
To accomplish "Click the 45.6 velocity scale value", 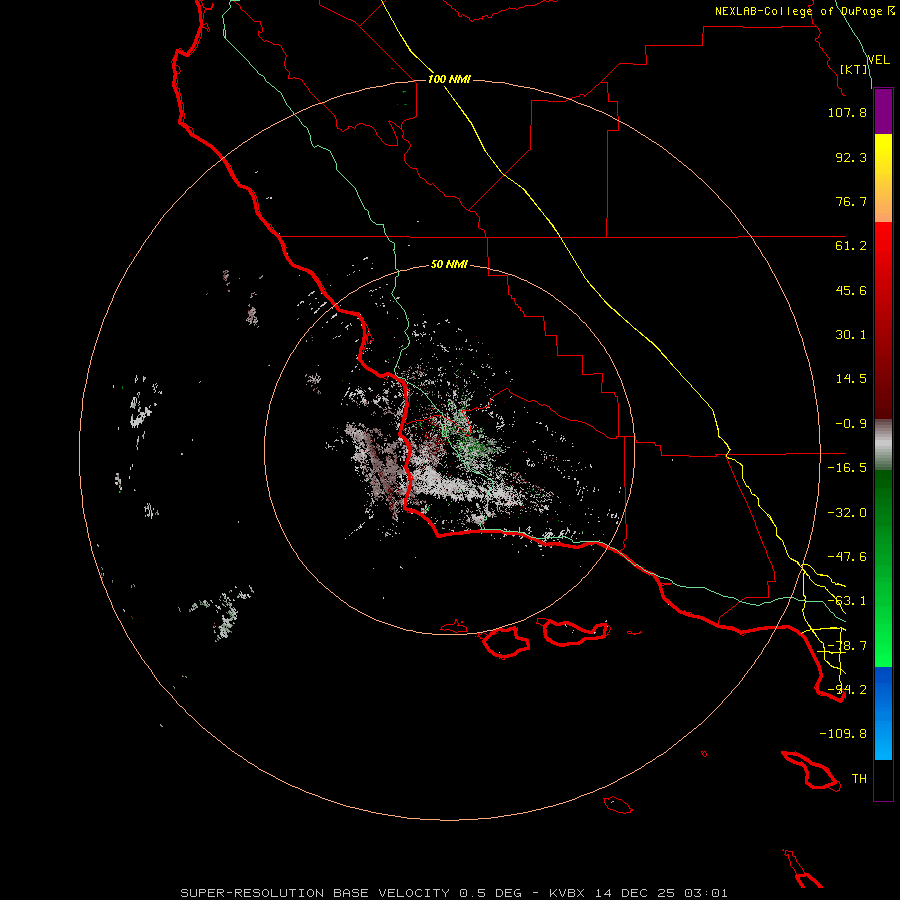I will coord(851,290).
